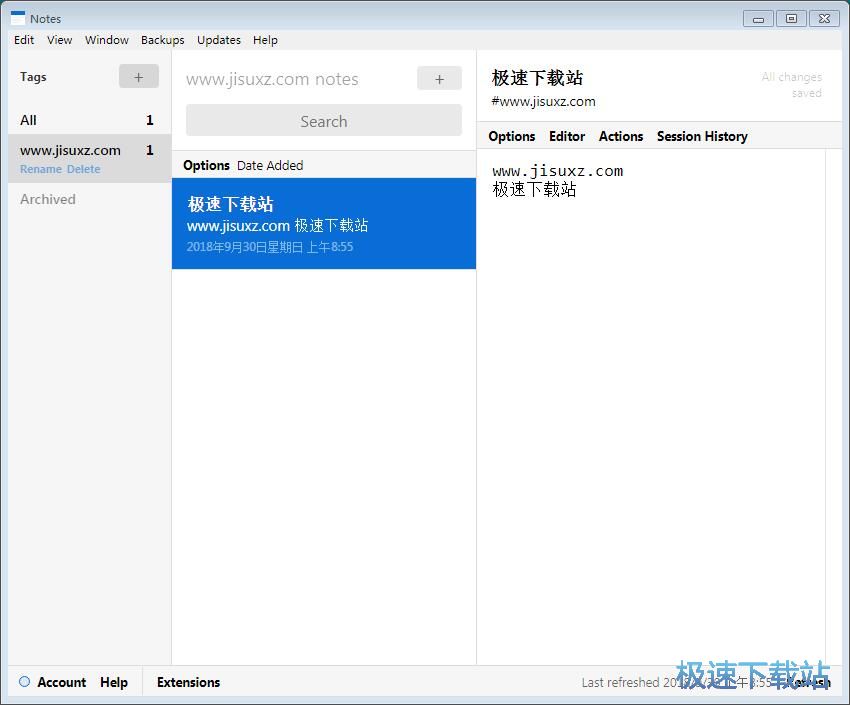
Task: Click the Notes app icon in title bar
Action: point(18,18)
